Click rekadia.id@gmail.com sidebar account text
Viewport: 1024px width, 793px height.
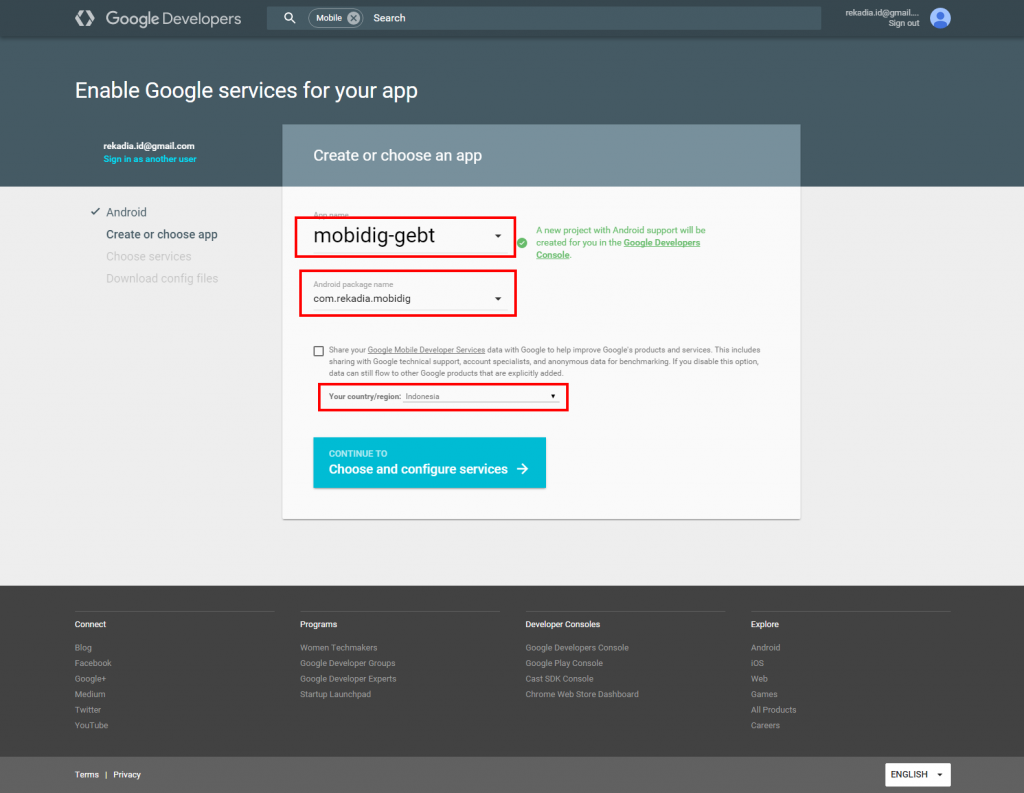point(149,146)
